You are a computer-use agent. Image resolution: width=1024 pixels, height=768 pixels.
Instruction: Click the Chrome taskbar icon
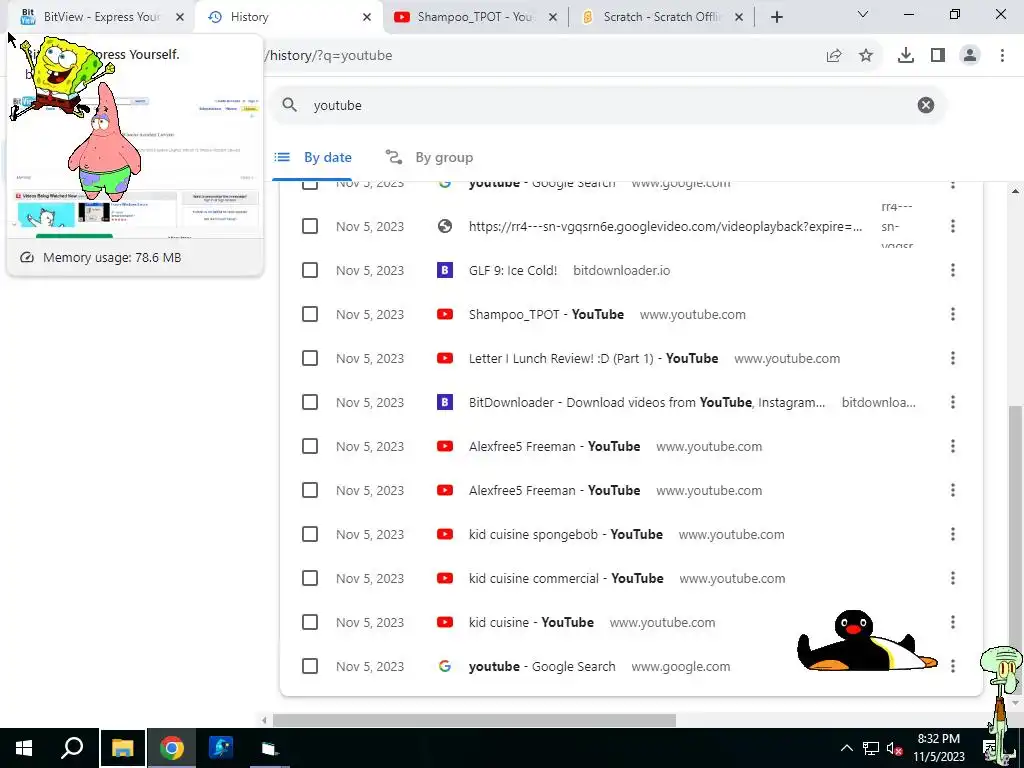coord(172,748)
